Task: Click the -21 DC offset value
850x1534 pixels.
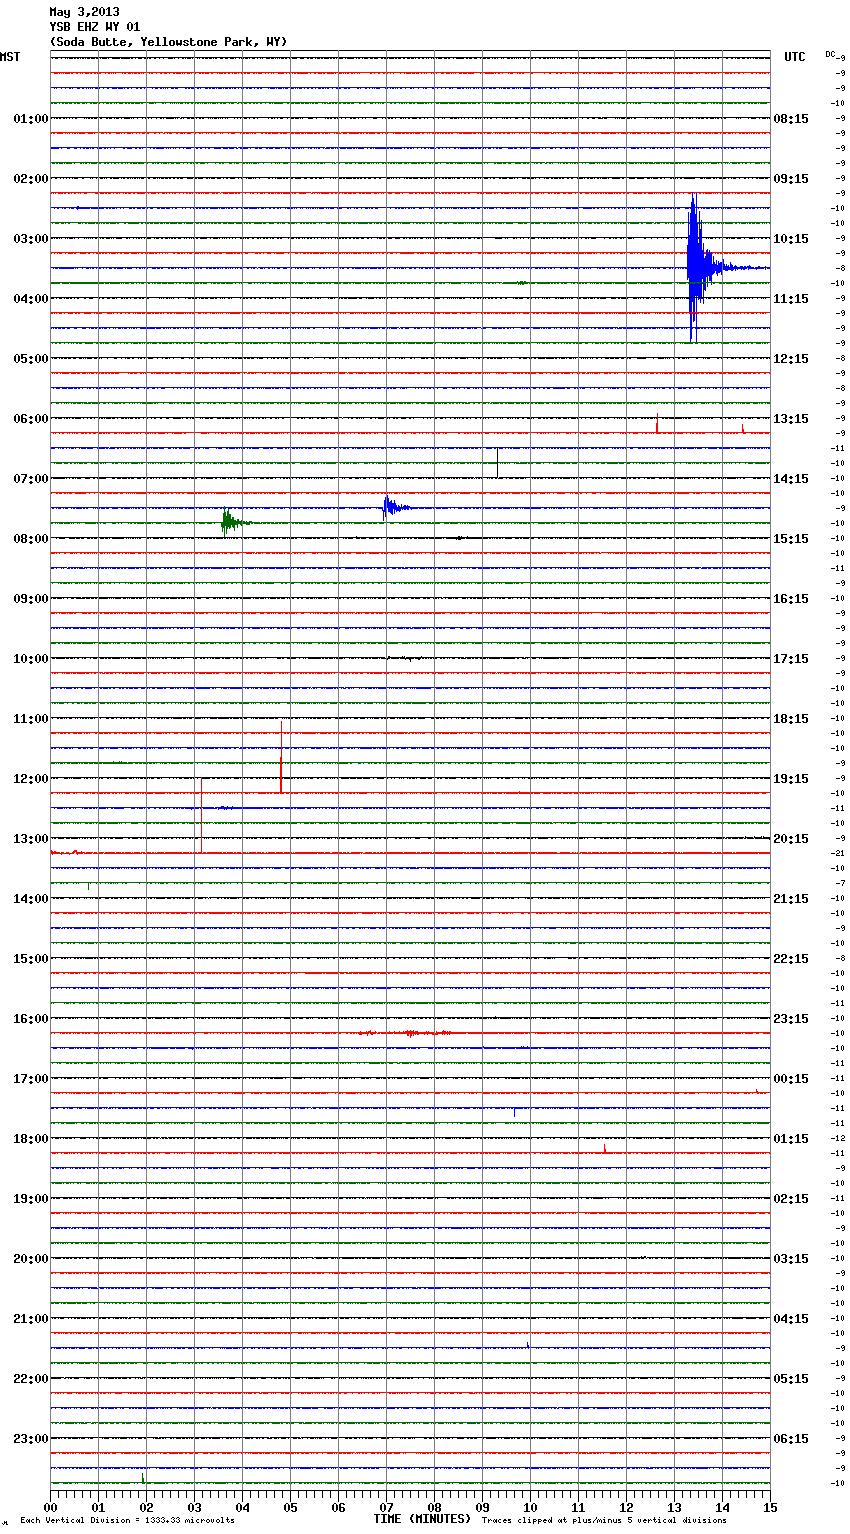Action: (x=839, y=853)
